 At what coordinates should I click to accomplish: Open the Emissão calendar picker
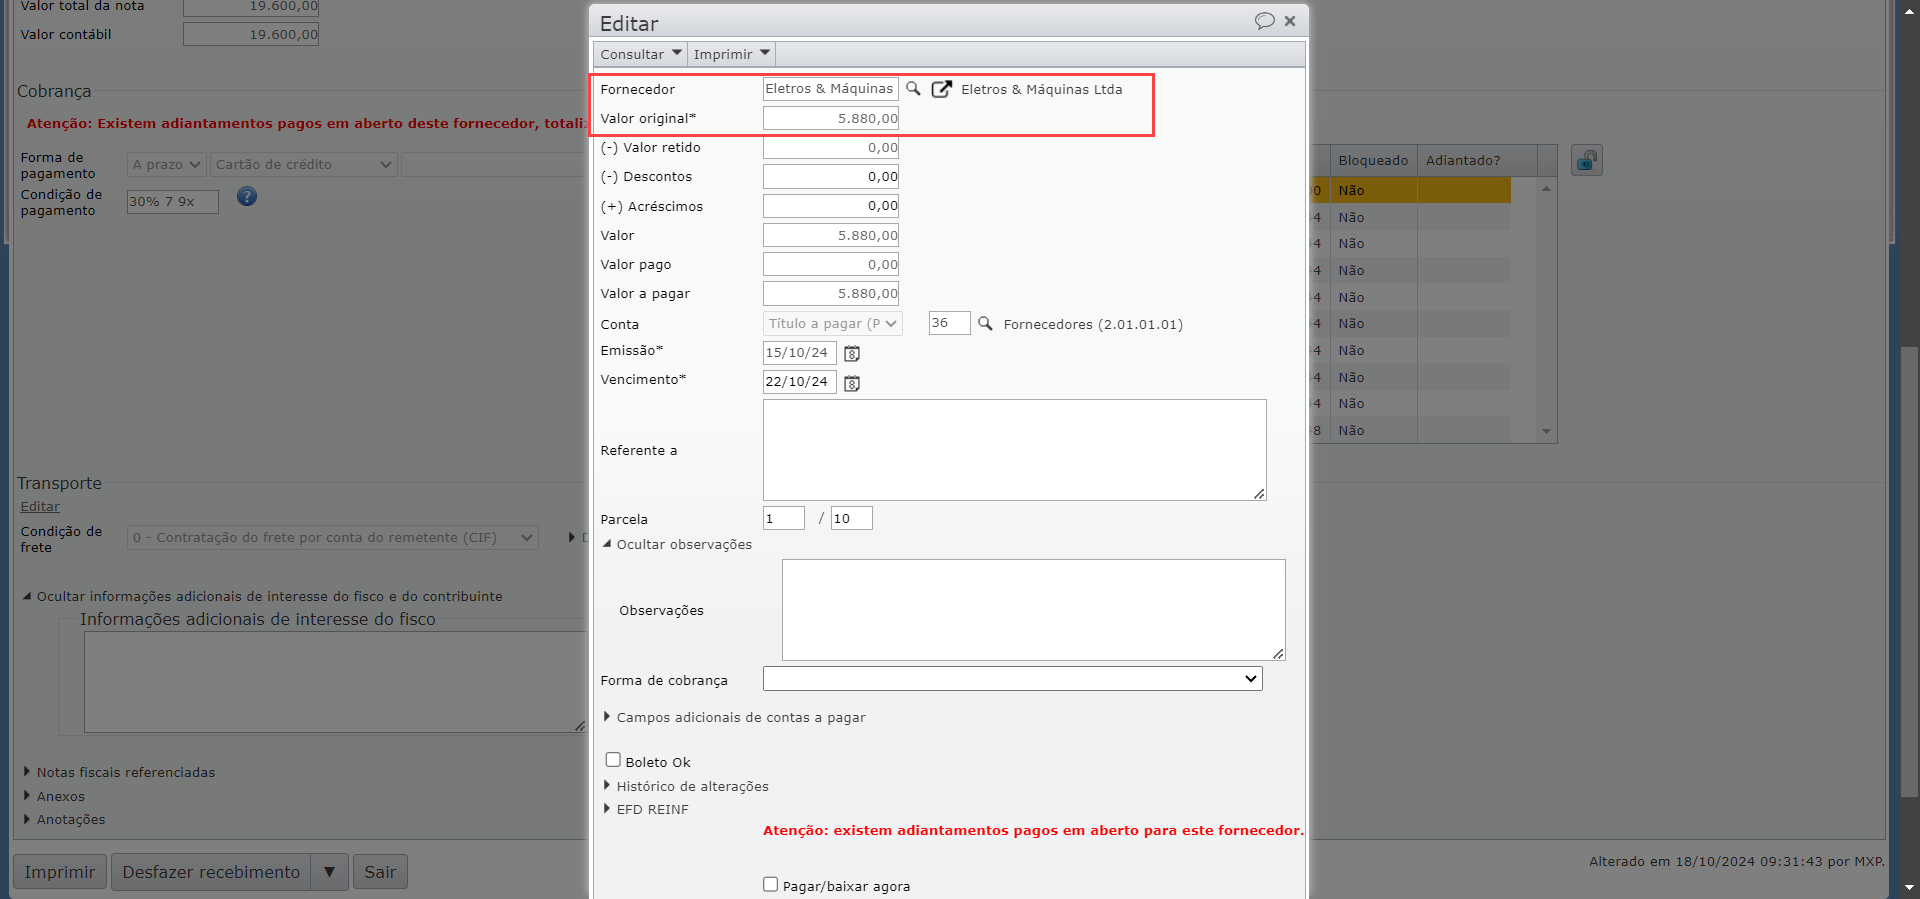pyautogui.click(x=852, y=354)
